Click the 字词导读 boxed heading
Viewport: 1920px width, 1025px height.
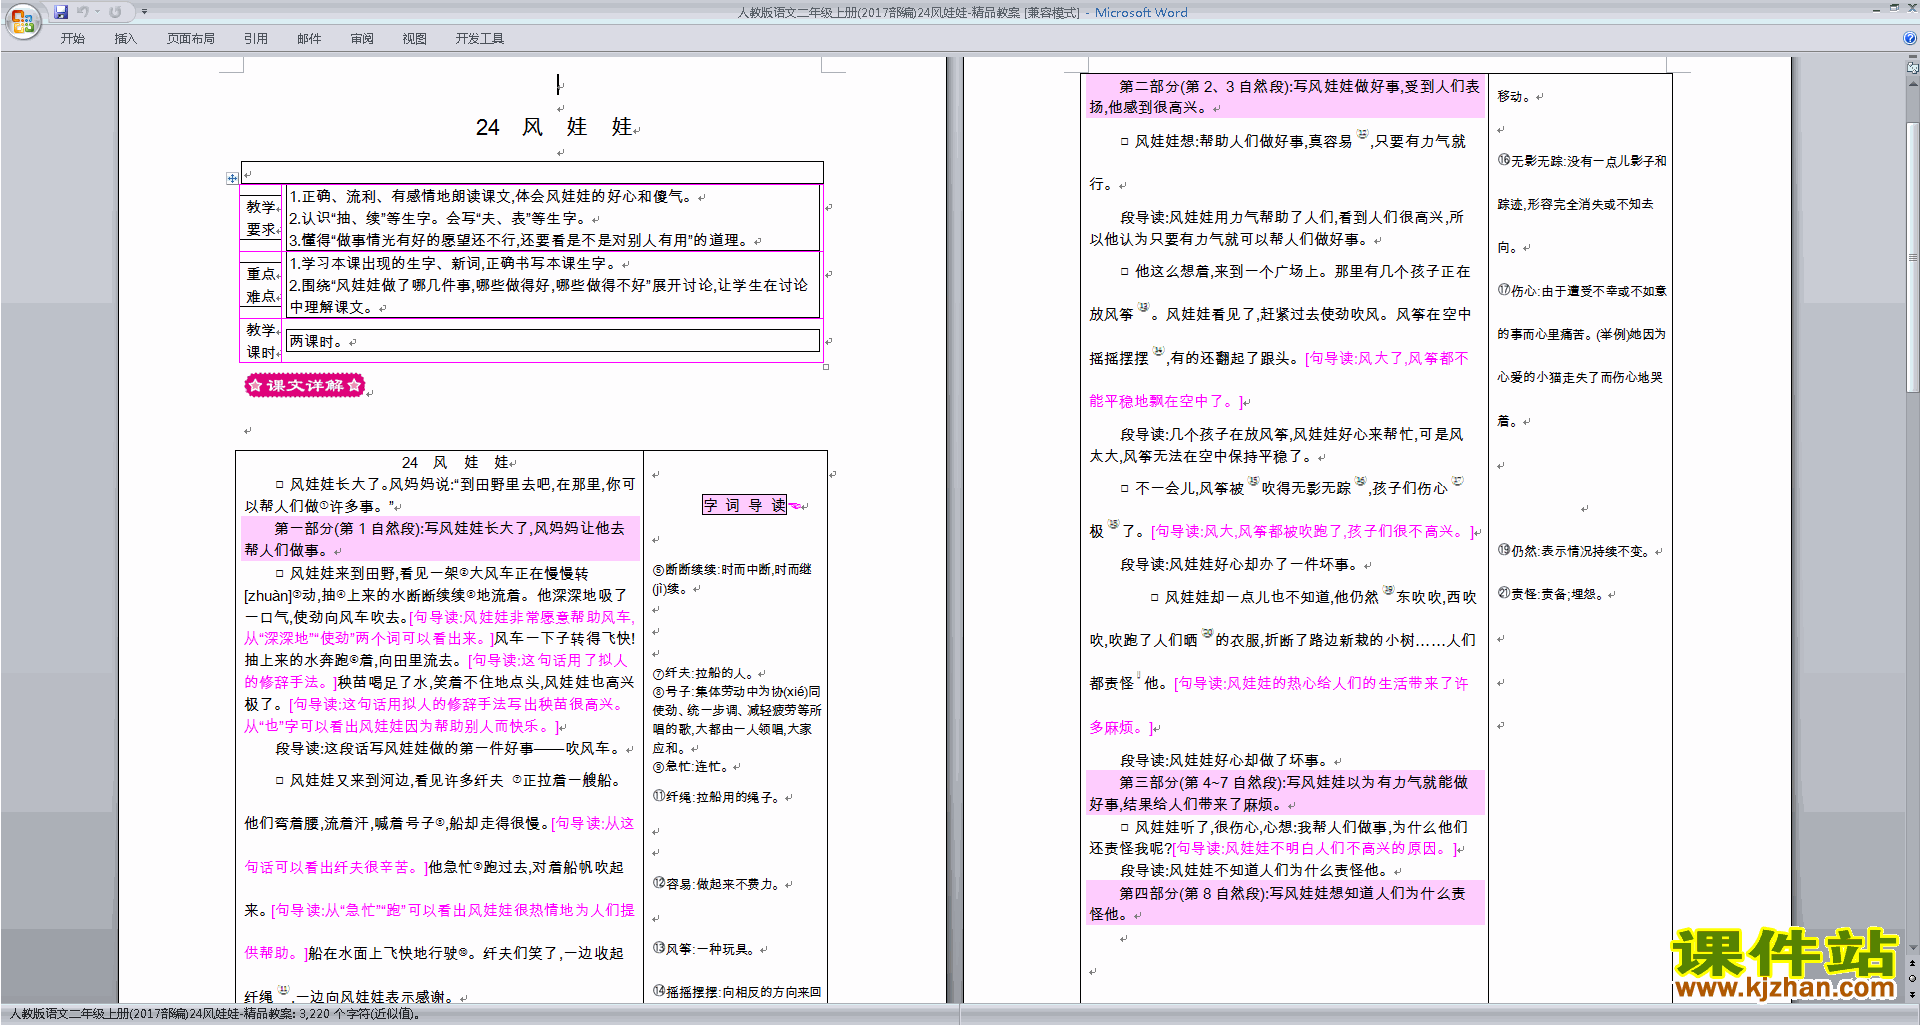click(744, 505)
